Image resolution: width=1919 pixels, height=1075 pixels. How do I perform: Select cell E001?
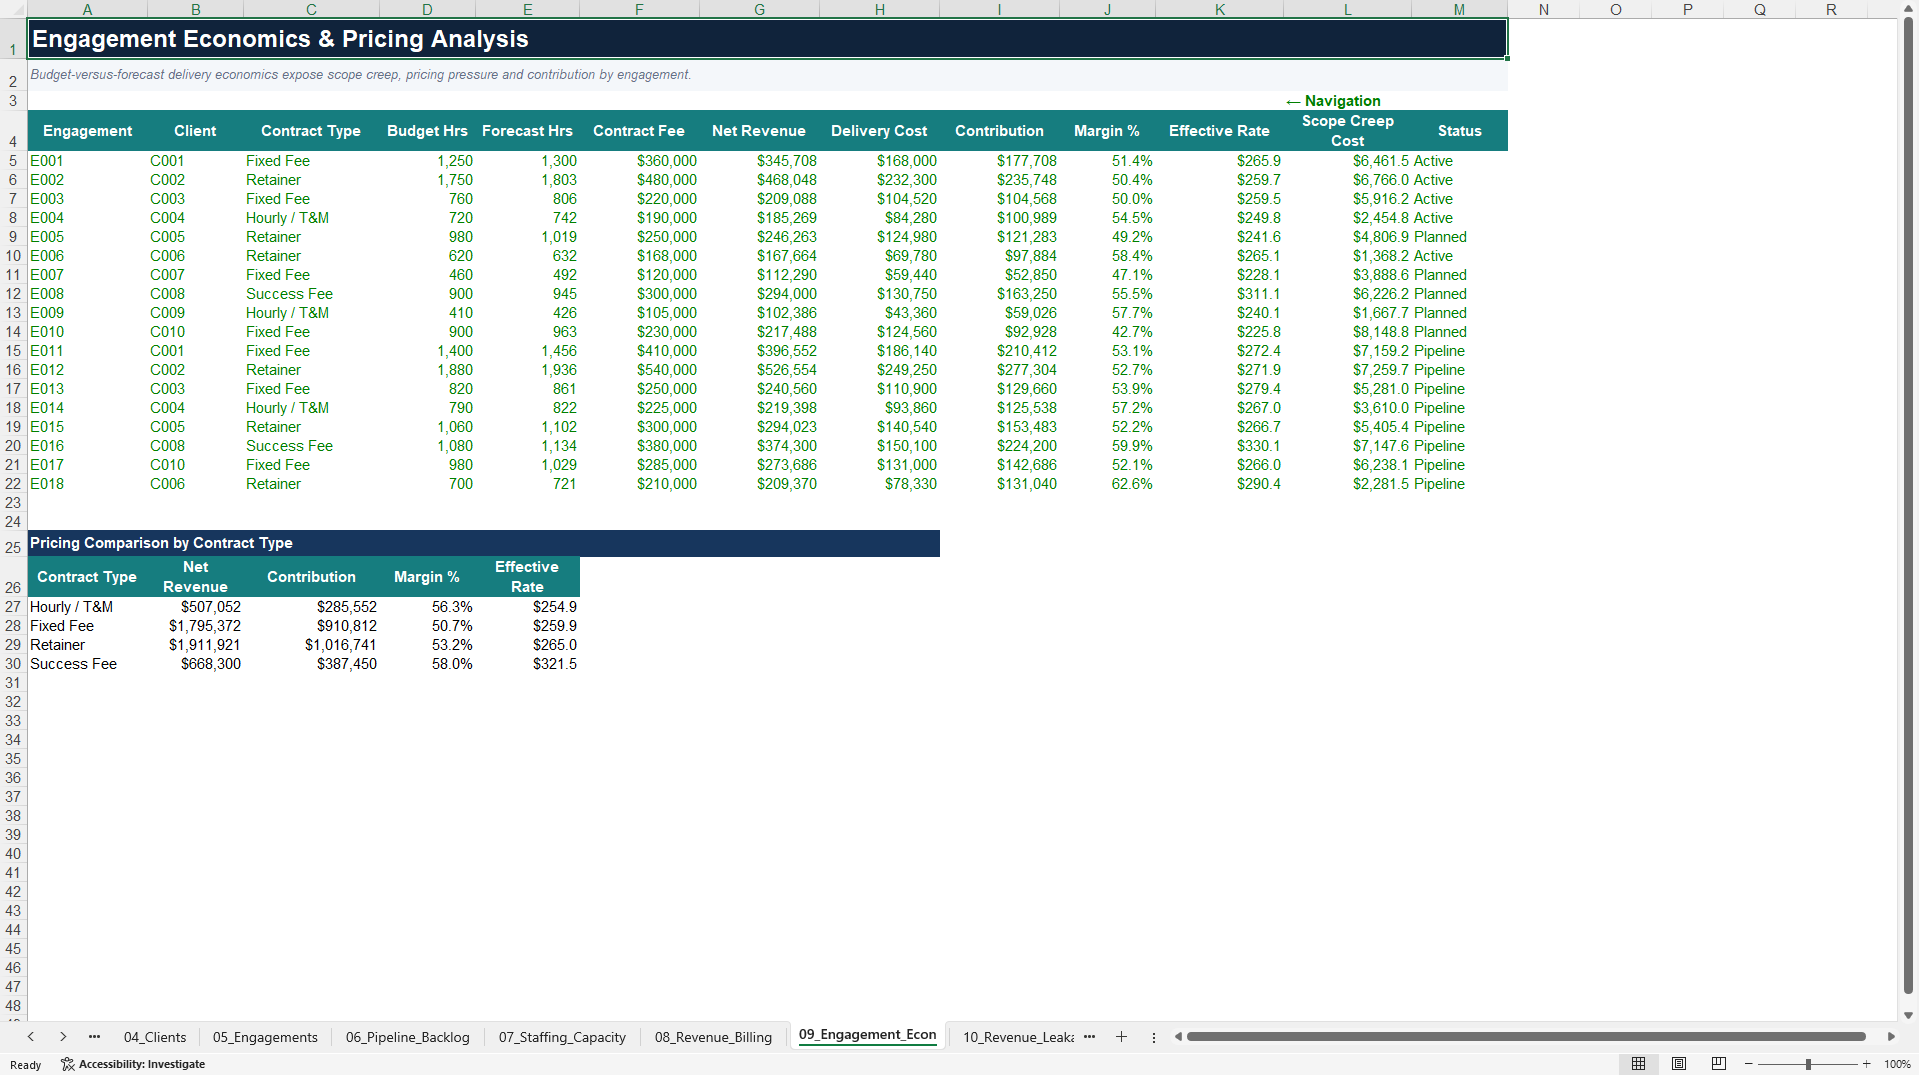[x=87, y=161]
